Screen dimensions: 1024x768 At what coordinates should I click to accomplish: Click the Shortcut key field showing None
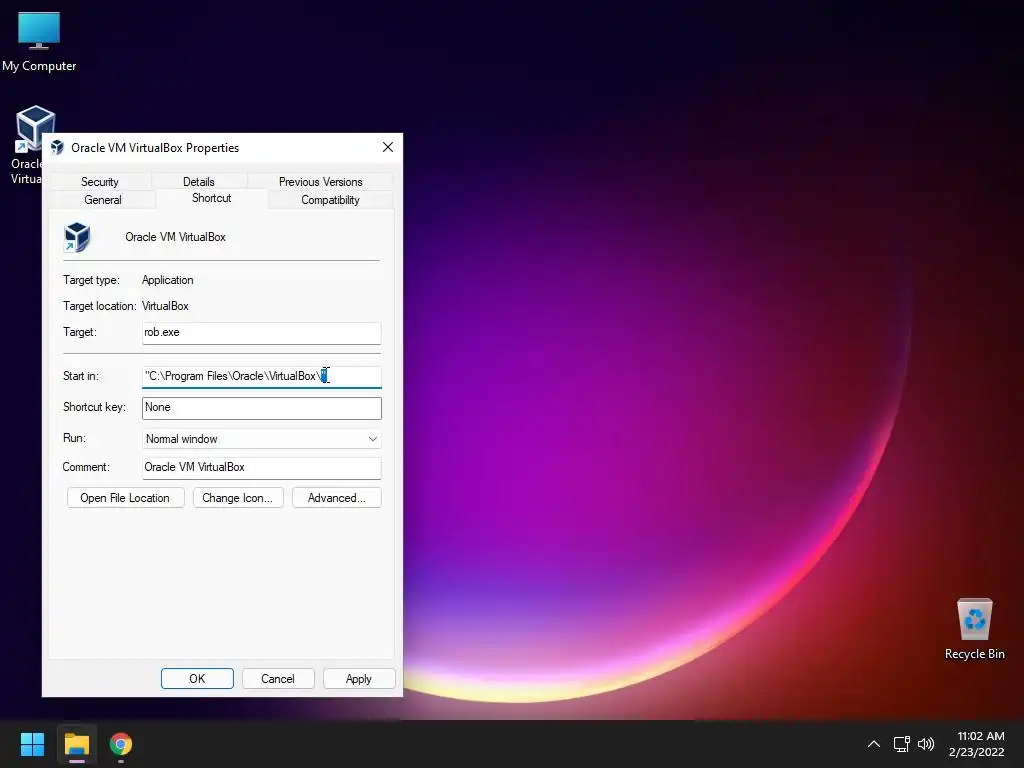pos(261,408)
